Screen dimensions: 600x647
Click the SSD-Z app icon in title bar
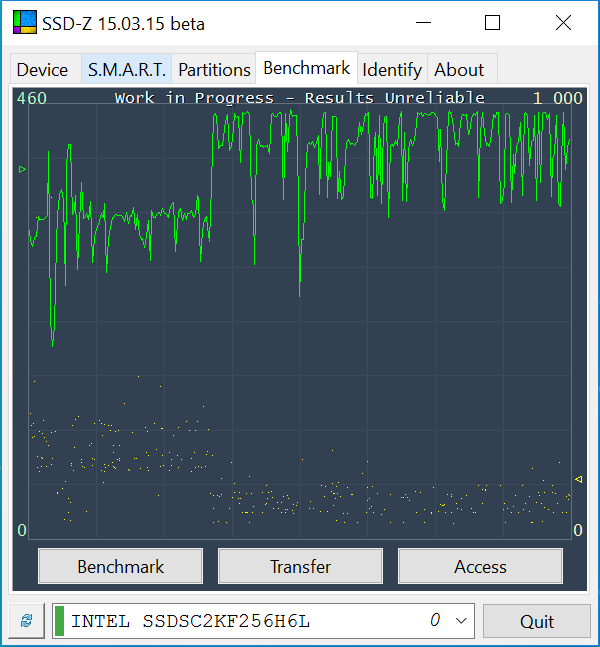coord(24,23)
